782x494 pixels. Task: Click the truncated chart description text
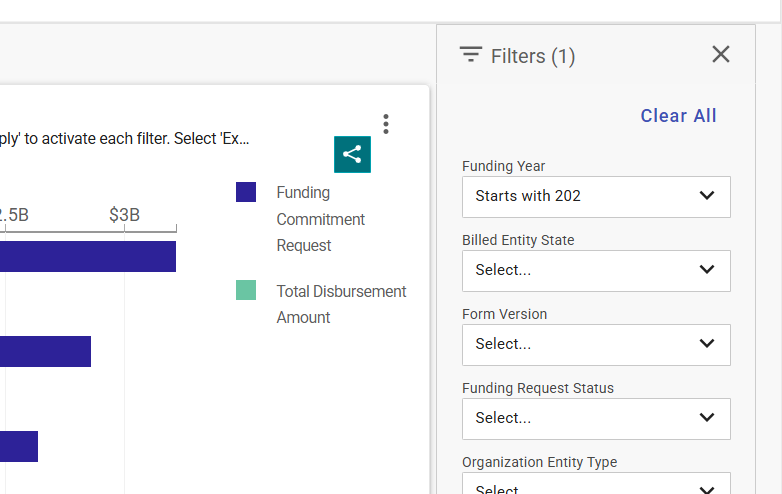(x=125, y=138)
